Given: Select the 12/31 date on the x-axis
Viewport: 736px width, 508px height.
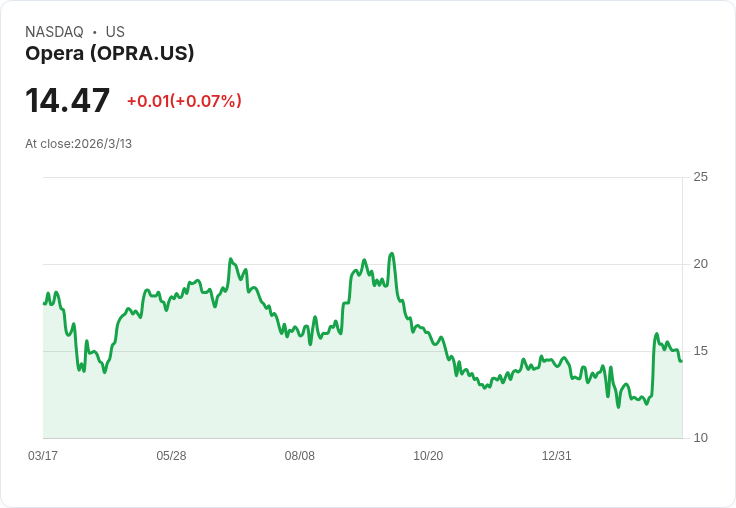Looking at the screenshot, I should coord(556,456).
